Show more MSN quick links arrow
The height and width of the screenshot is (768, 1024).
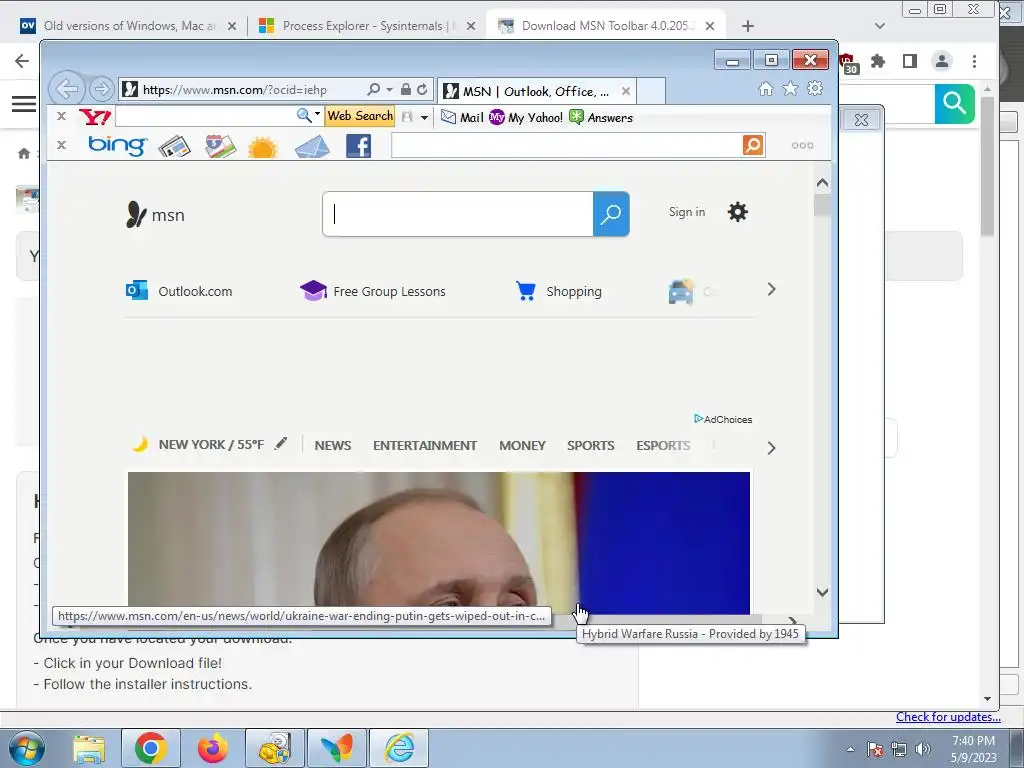(x=771, y=289)
